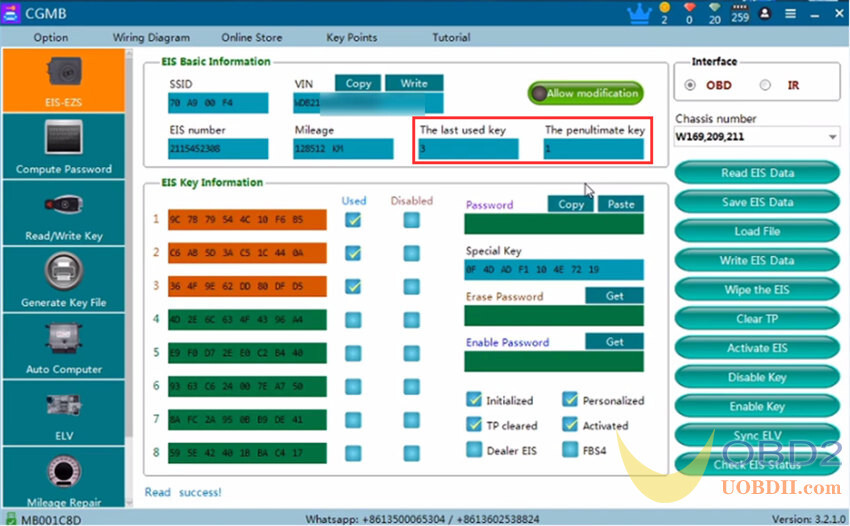
Task: Open the Wiring Diagram menu
Action: coord(151,37)
